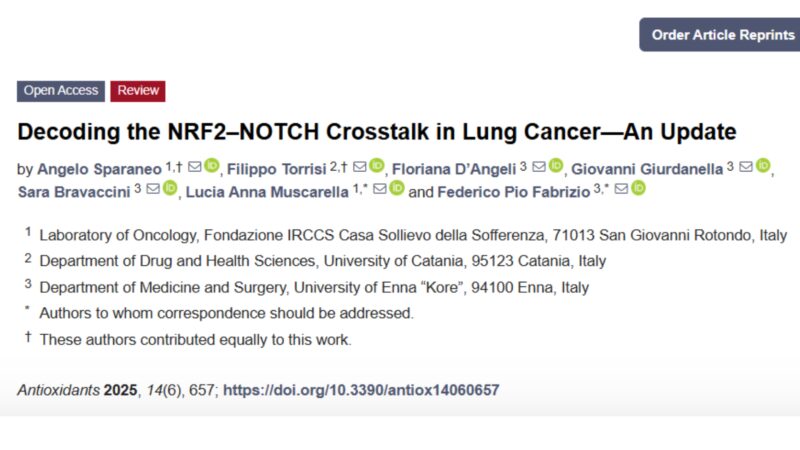This screenshot has width=800, height=450.
Task: Click email envelope icon for Filippo Torrisi
Action: (360, 167)
